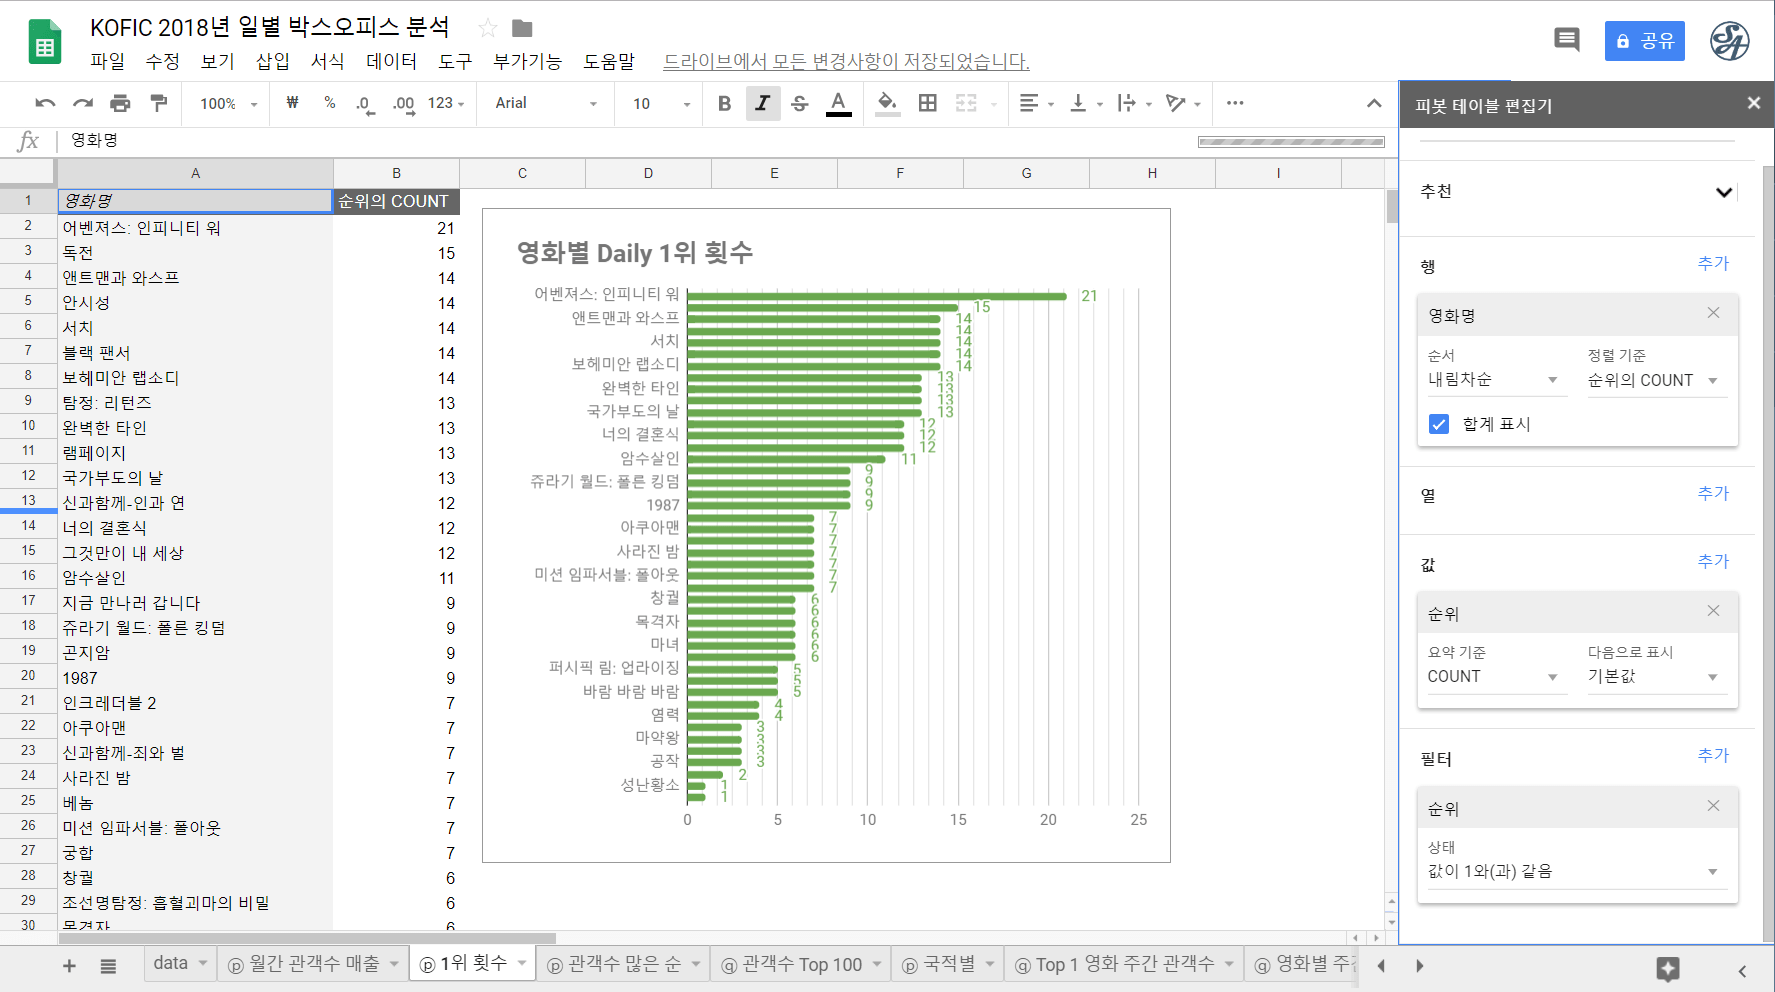Toggle bold formatting button
Image resolution: width=1775 pixels, height=992 pixels.
(x=724, y=103)
